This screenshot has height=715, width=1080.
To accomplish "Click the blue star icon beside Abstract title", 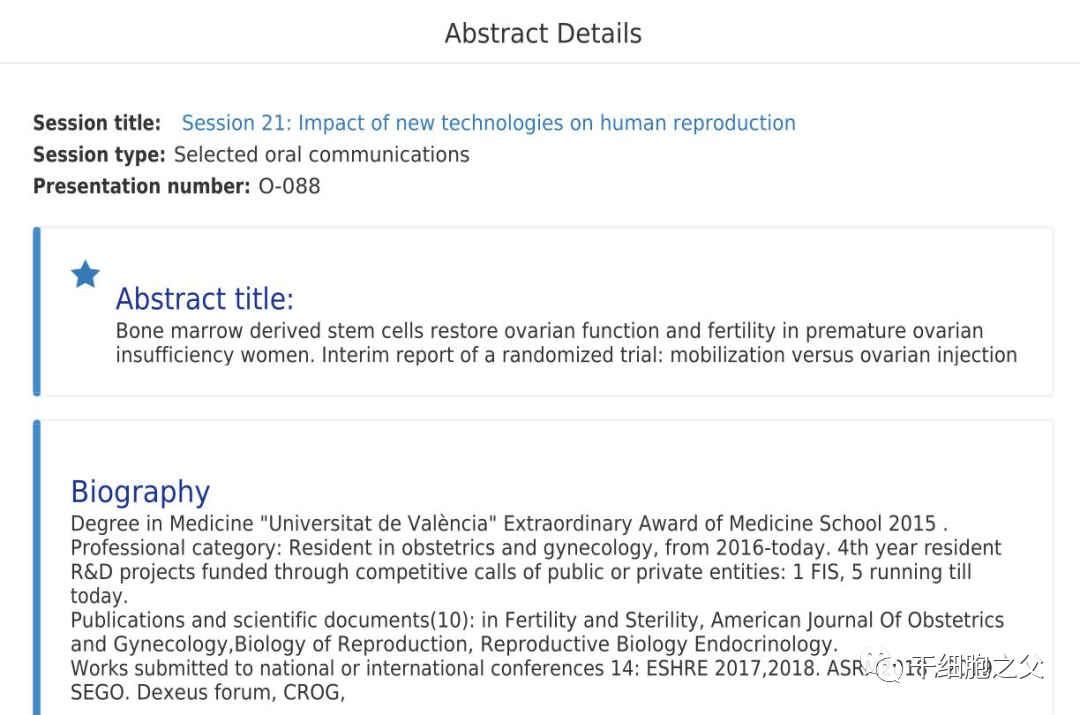I will click(x=85, y=274).
